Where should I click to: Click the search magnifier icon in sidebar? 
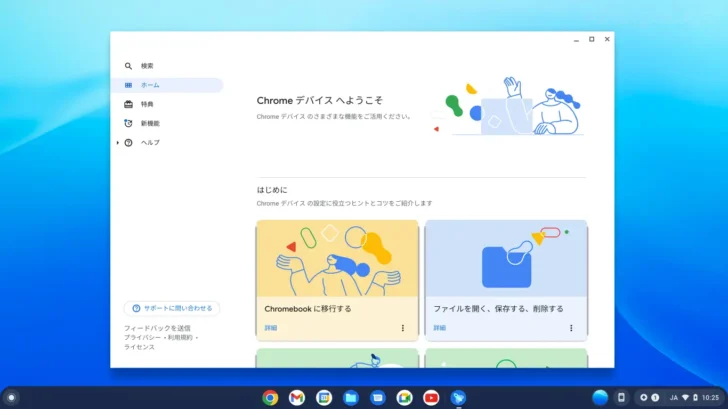(128, 66)
